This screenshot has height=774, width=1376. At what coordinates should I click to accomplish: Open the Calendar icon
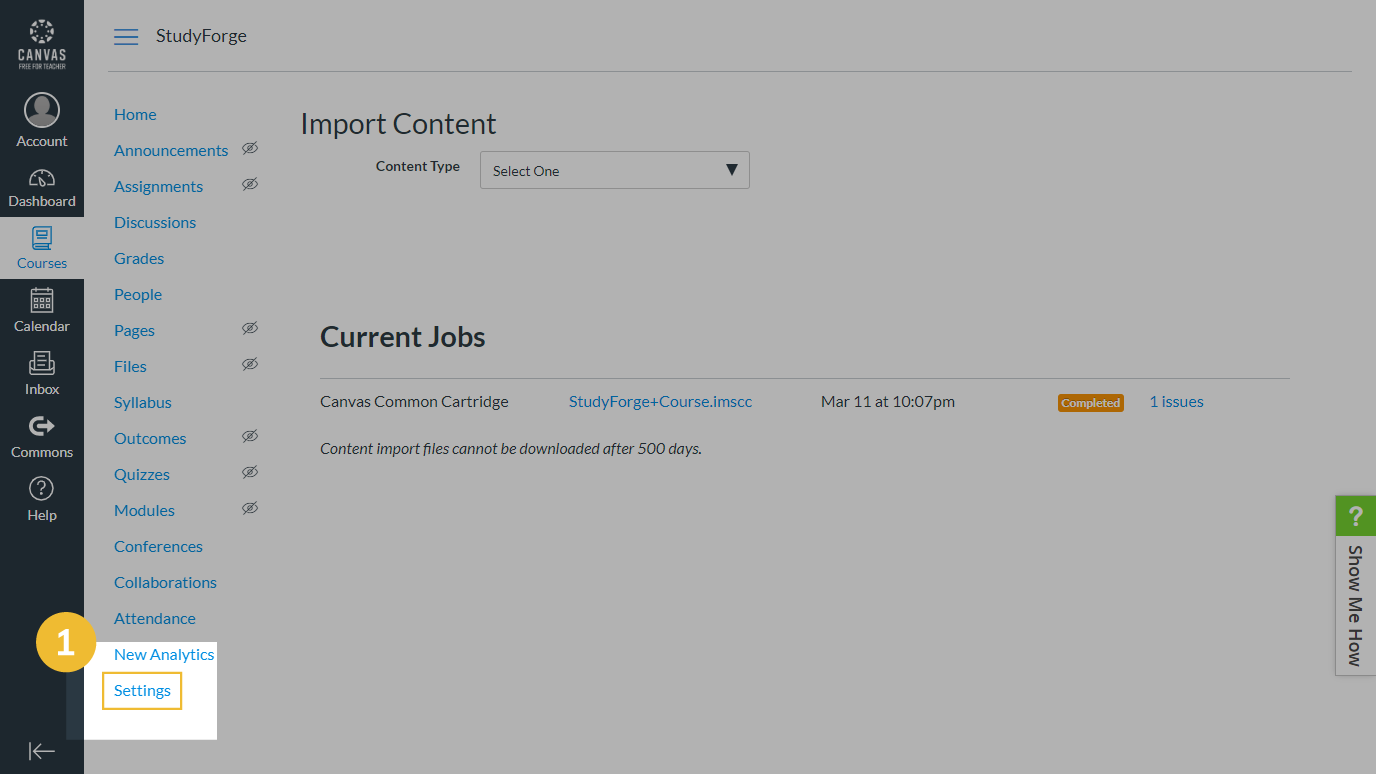click(x=42, y=301)
